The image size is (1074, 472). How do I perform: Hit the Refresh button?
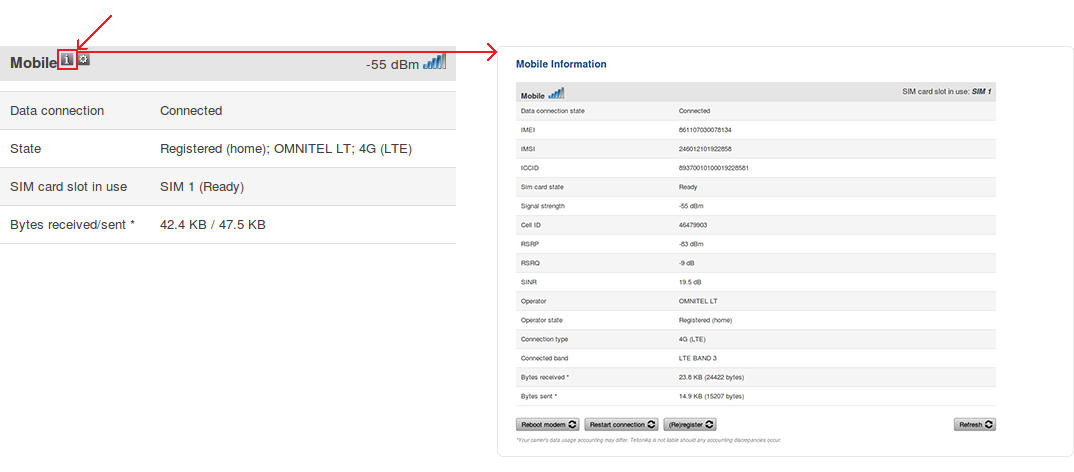click(x=974, y=425)
